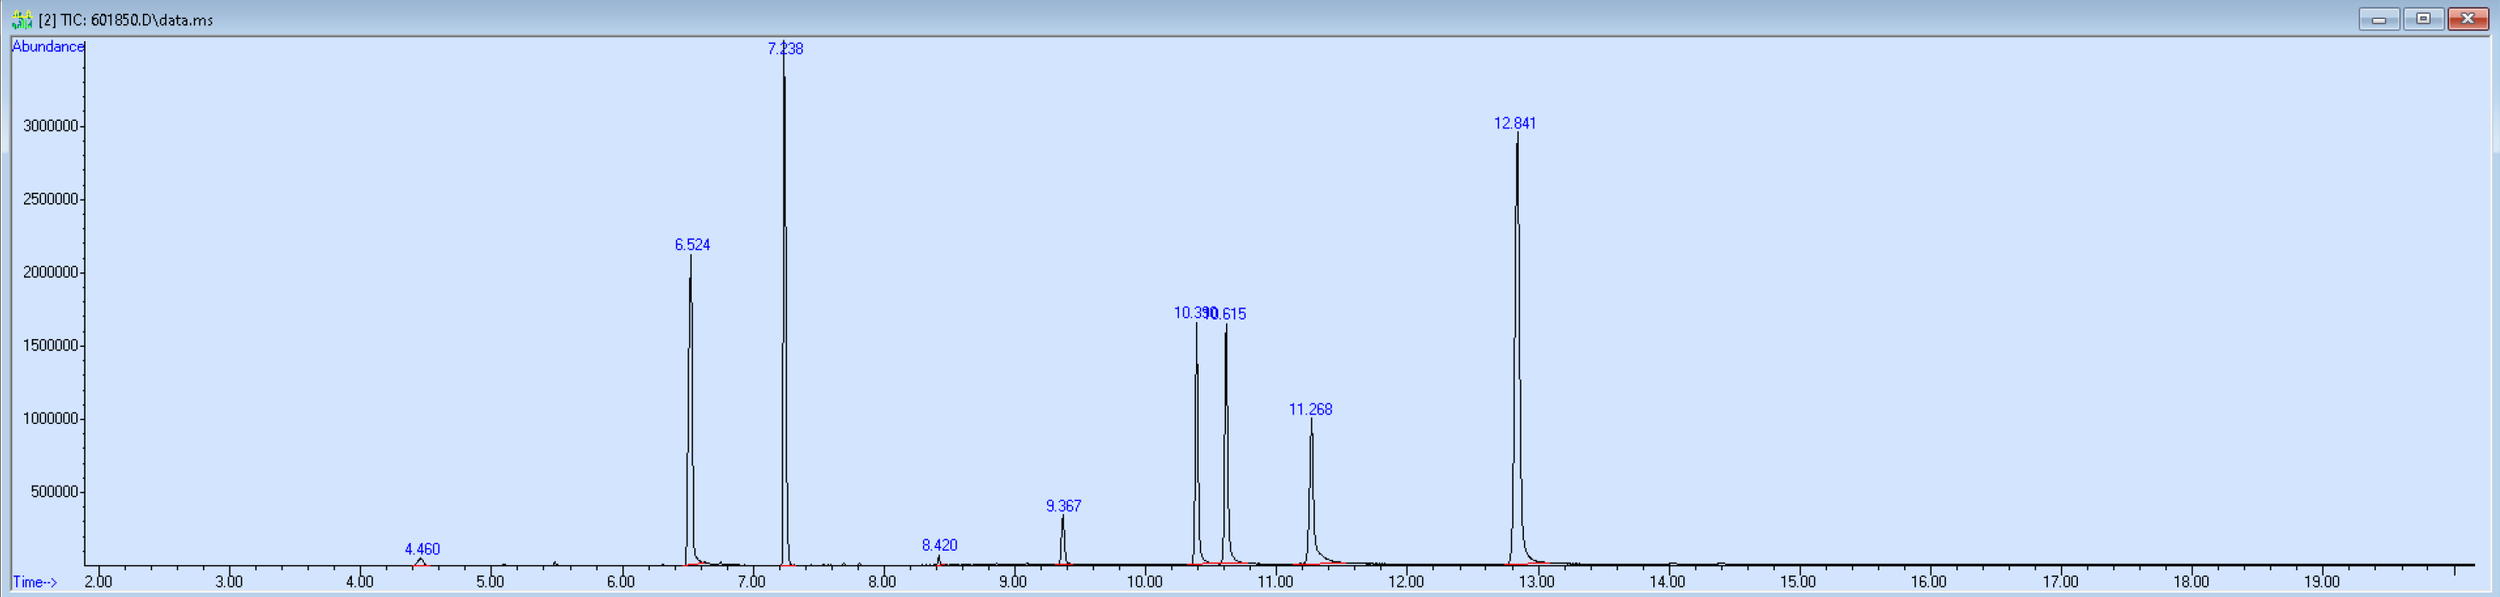Click the 2.00 time tick label

tap(98, 581)
